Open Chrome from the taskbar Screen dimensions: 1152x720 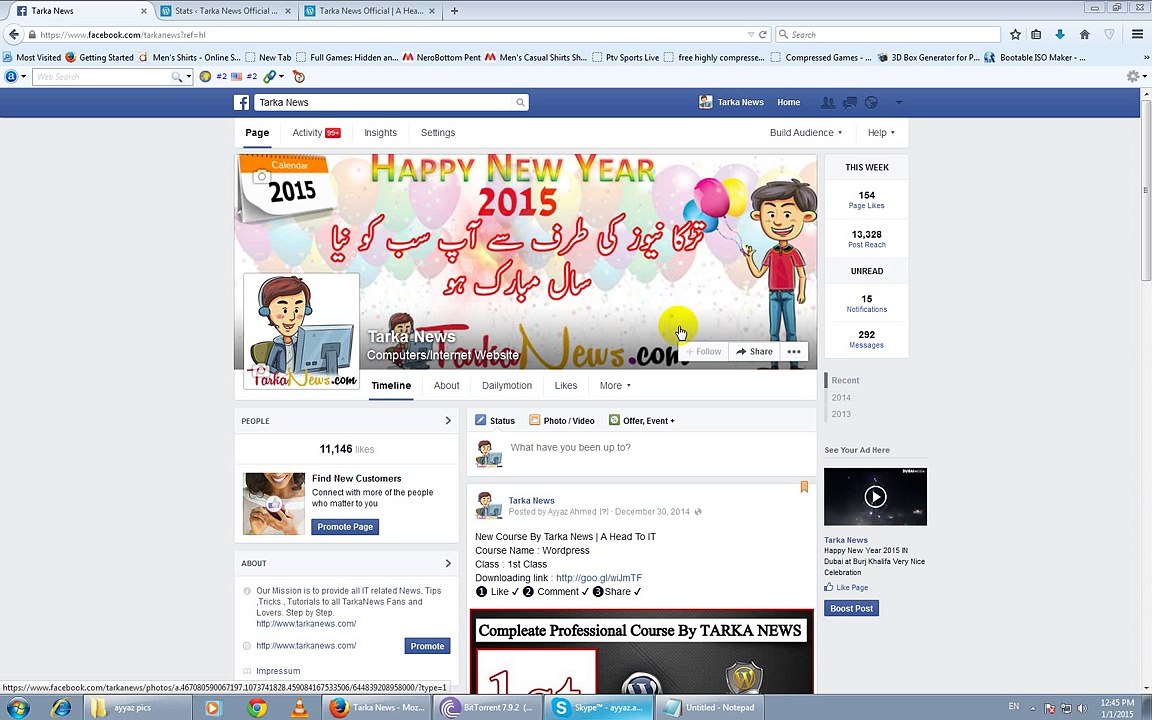pyautogui.click(x=257, y=708)
